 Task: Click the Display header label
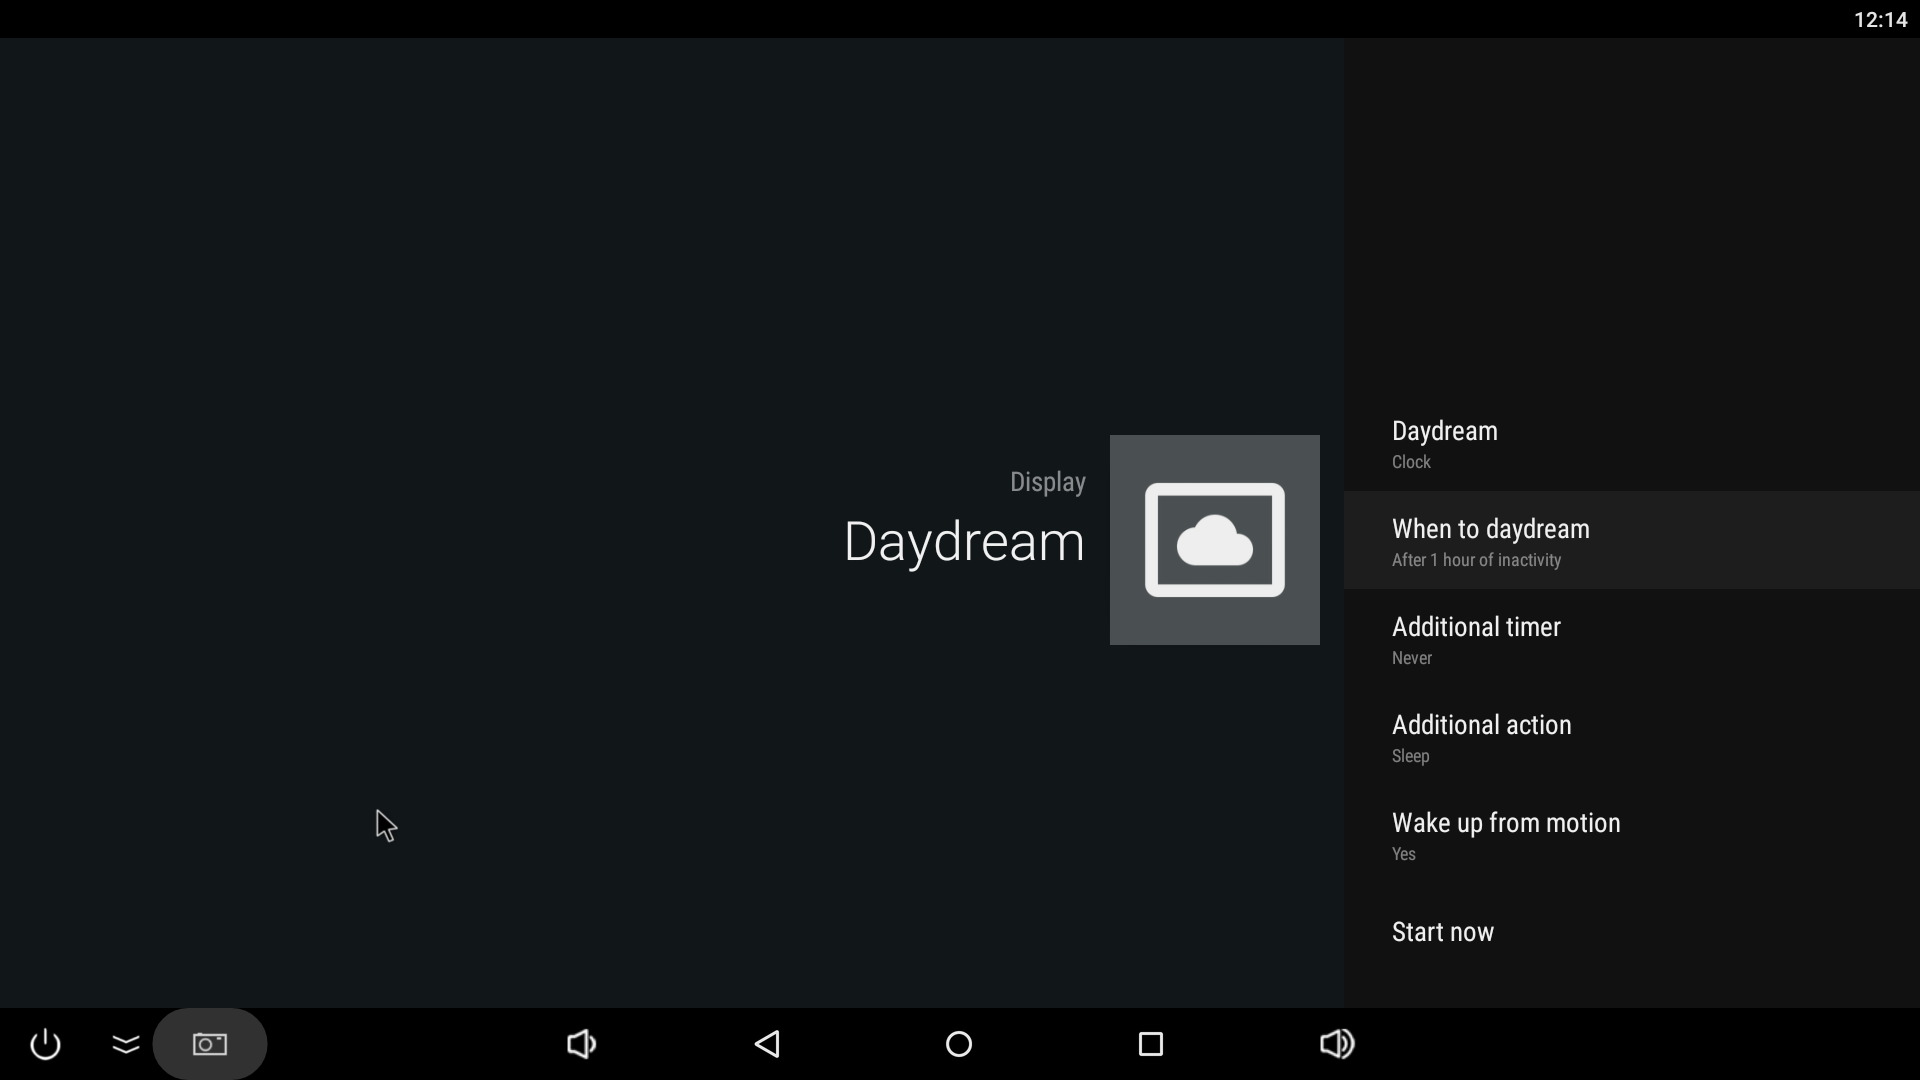pyautogui.click(x=1047, y=482)
